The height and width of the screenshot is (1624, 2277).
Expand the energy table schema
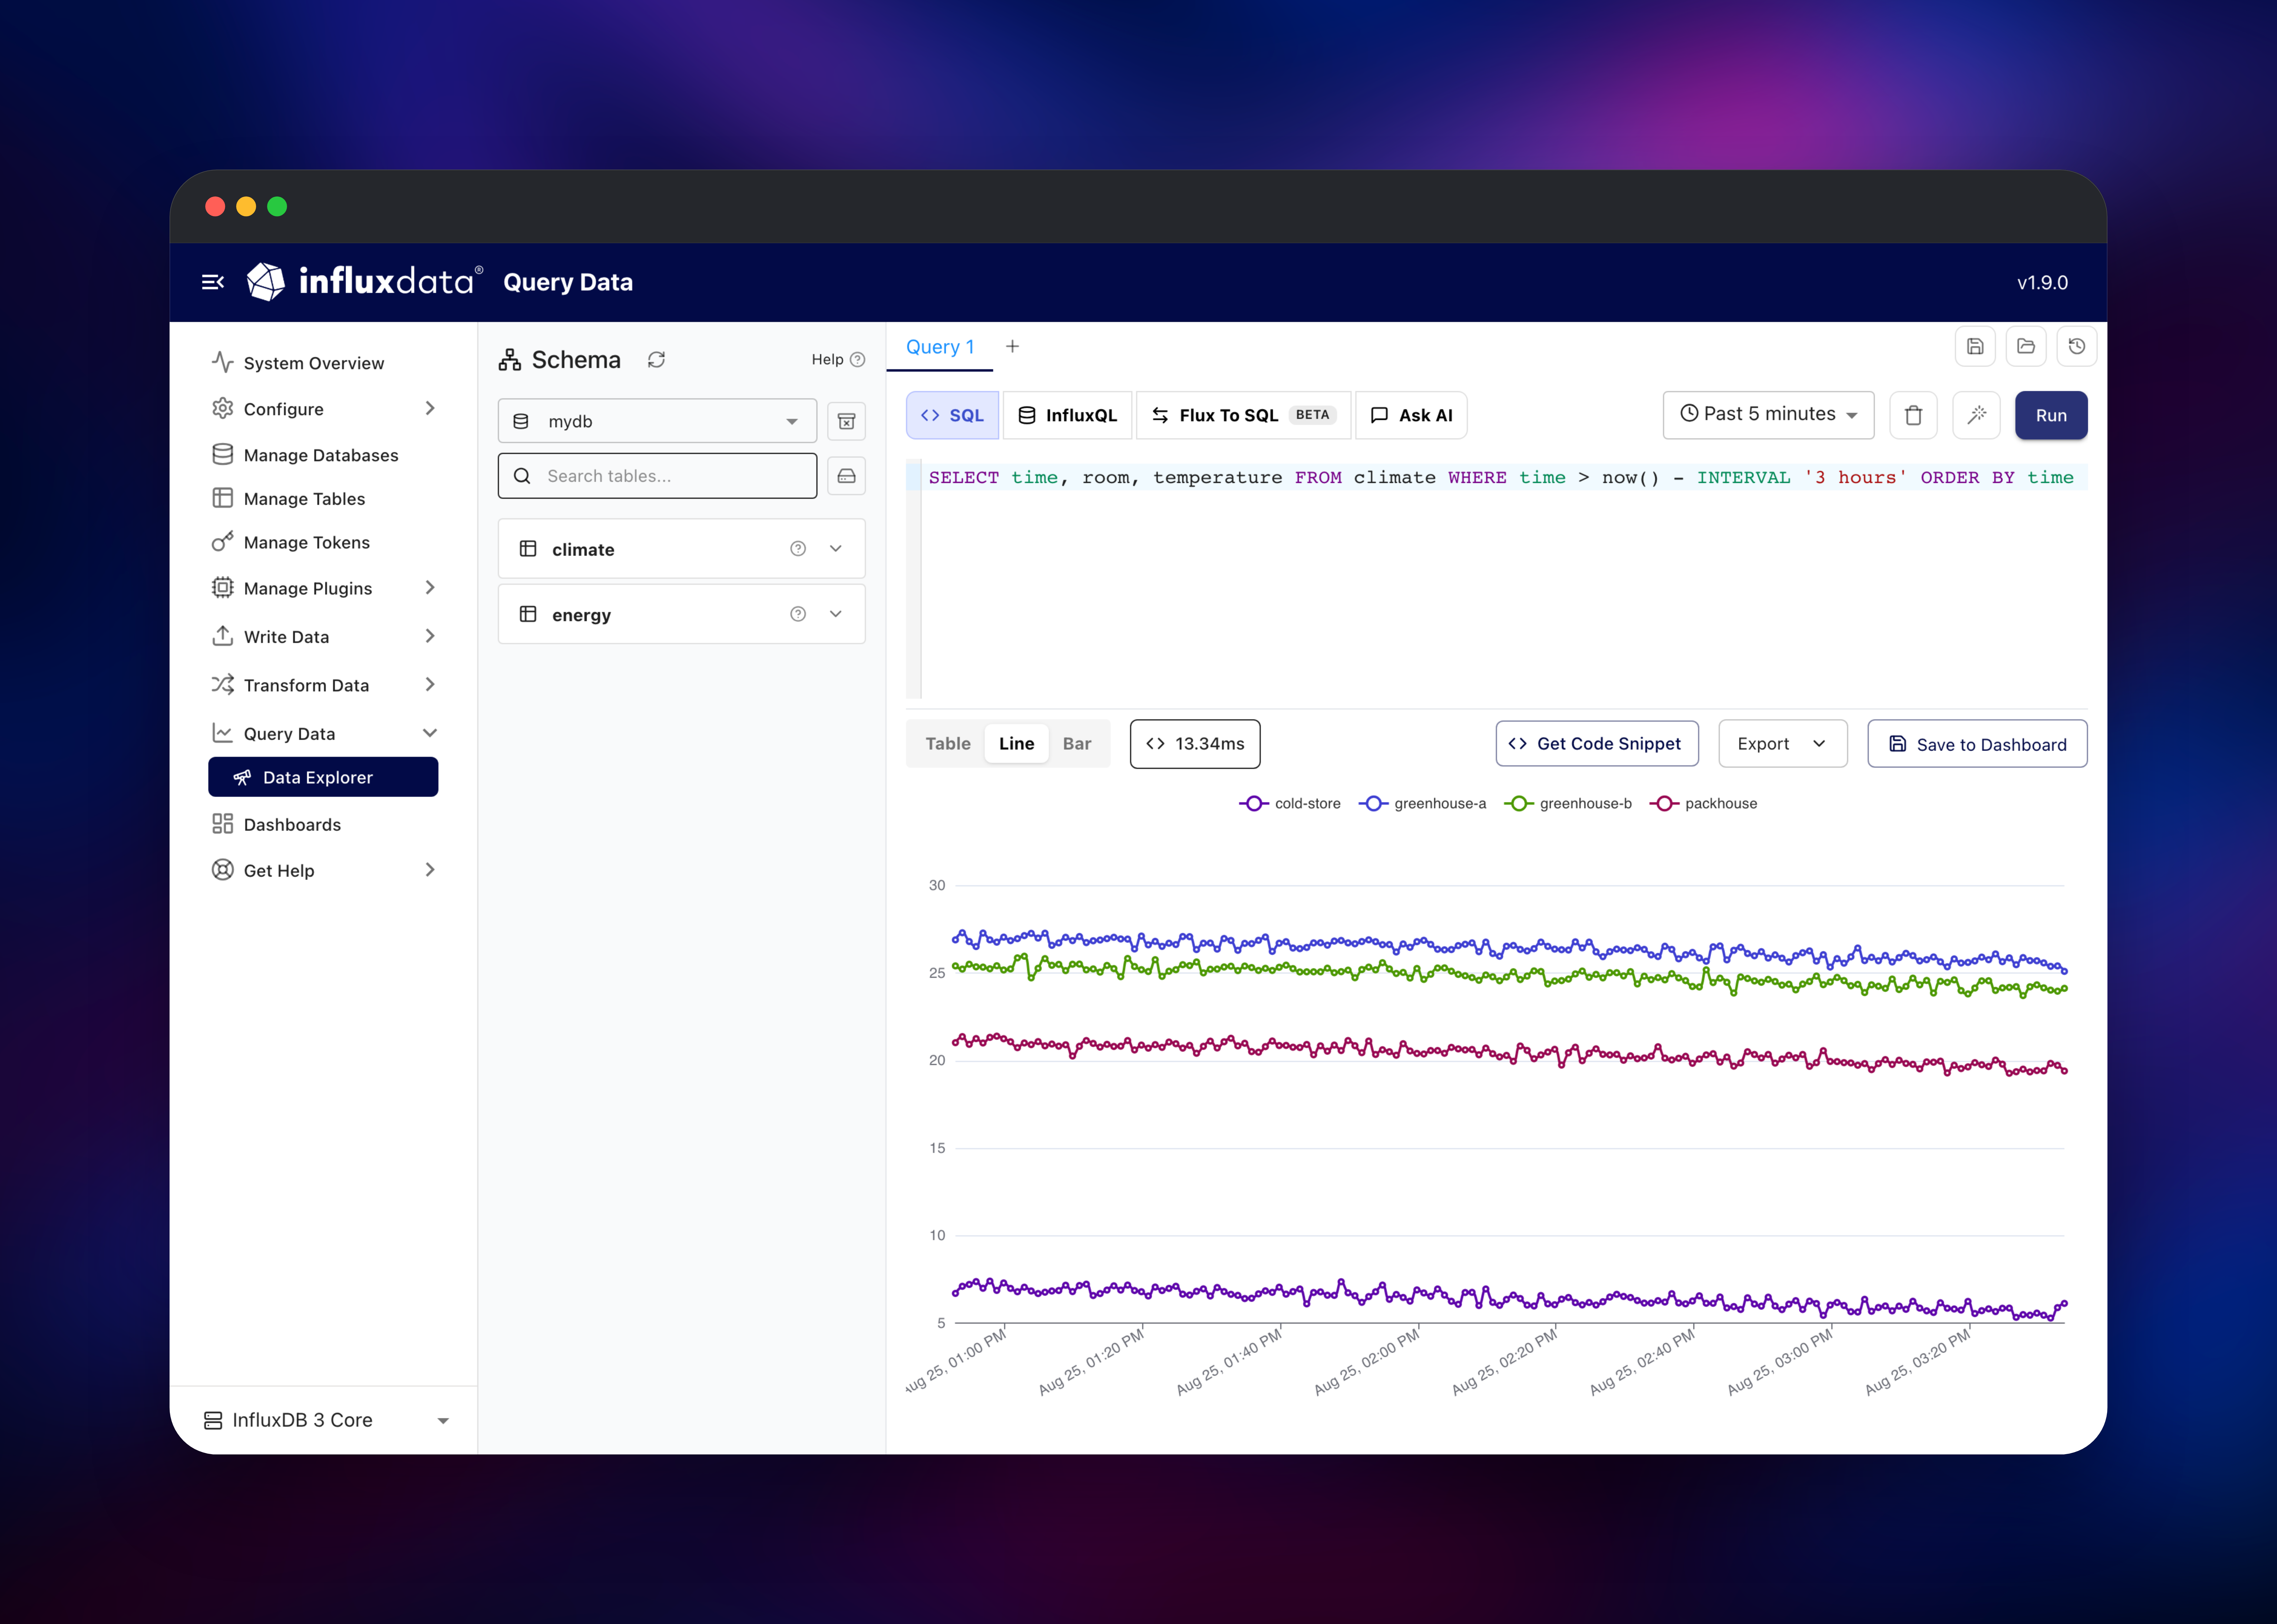point(836,614)
